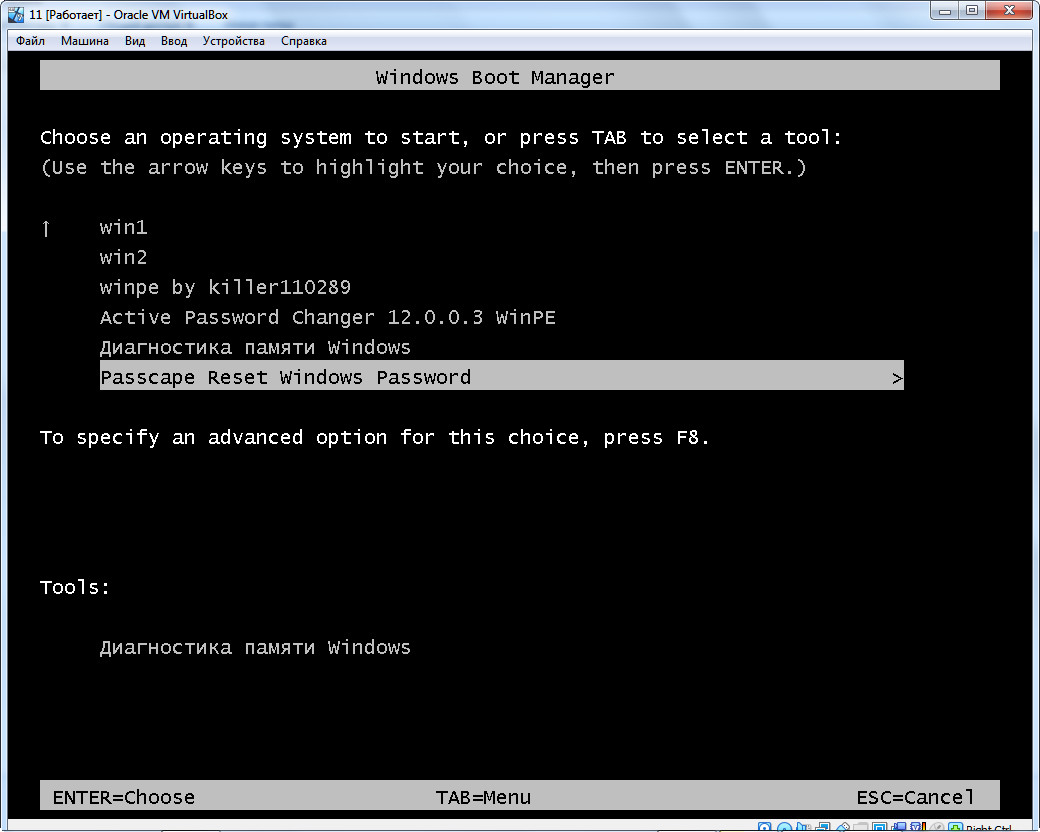The image size is (1040, 832).
Task: Select the win2 boot entry
Action: (x=123, y=258)
